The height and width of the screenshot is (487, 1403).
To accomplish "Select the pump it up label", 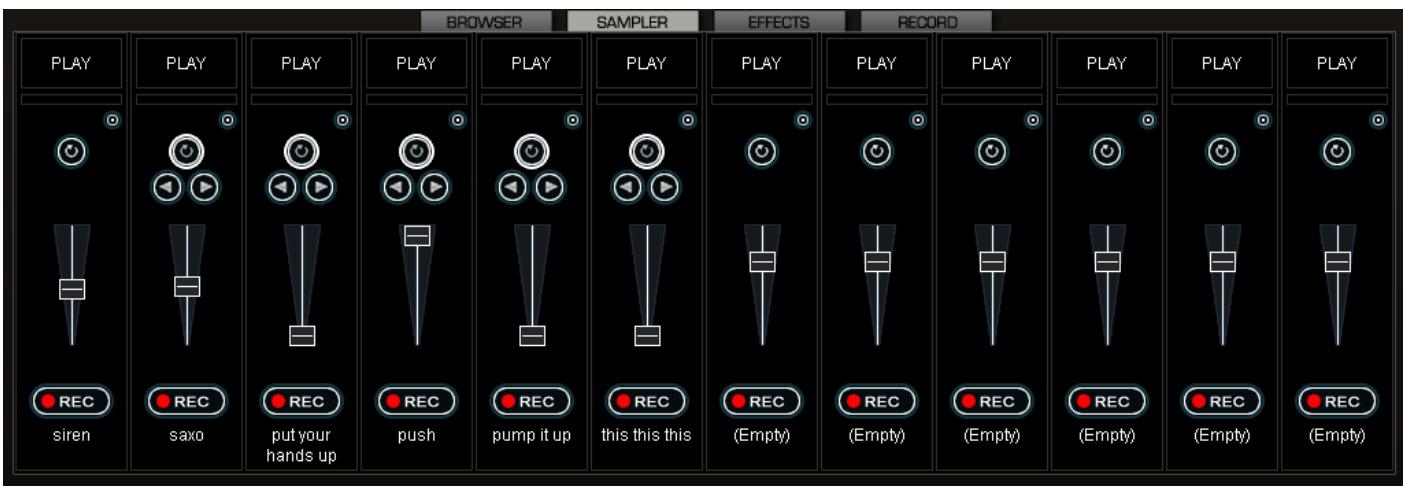I will (531, 436).
